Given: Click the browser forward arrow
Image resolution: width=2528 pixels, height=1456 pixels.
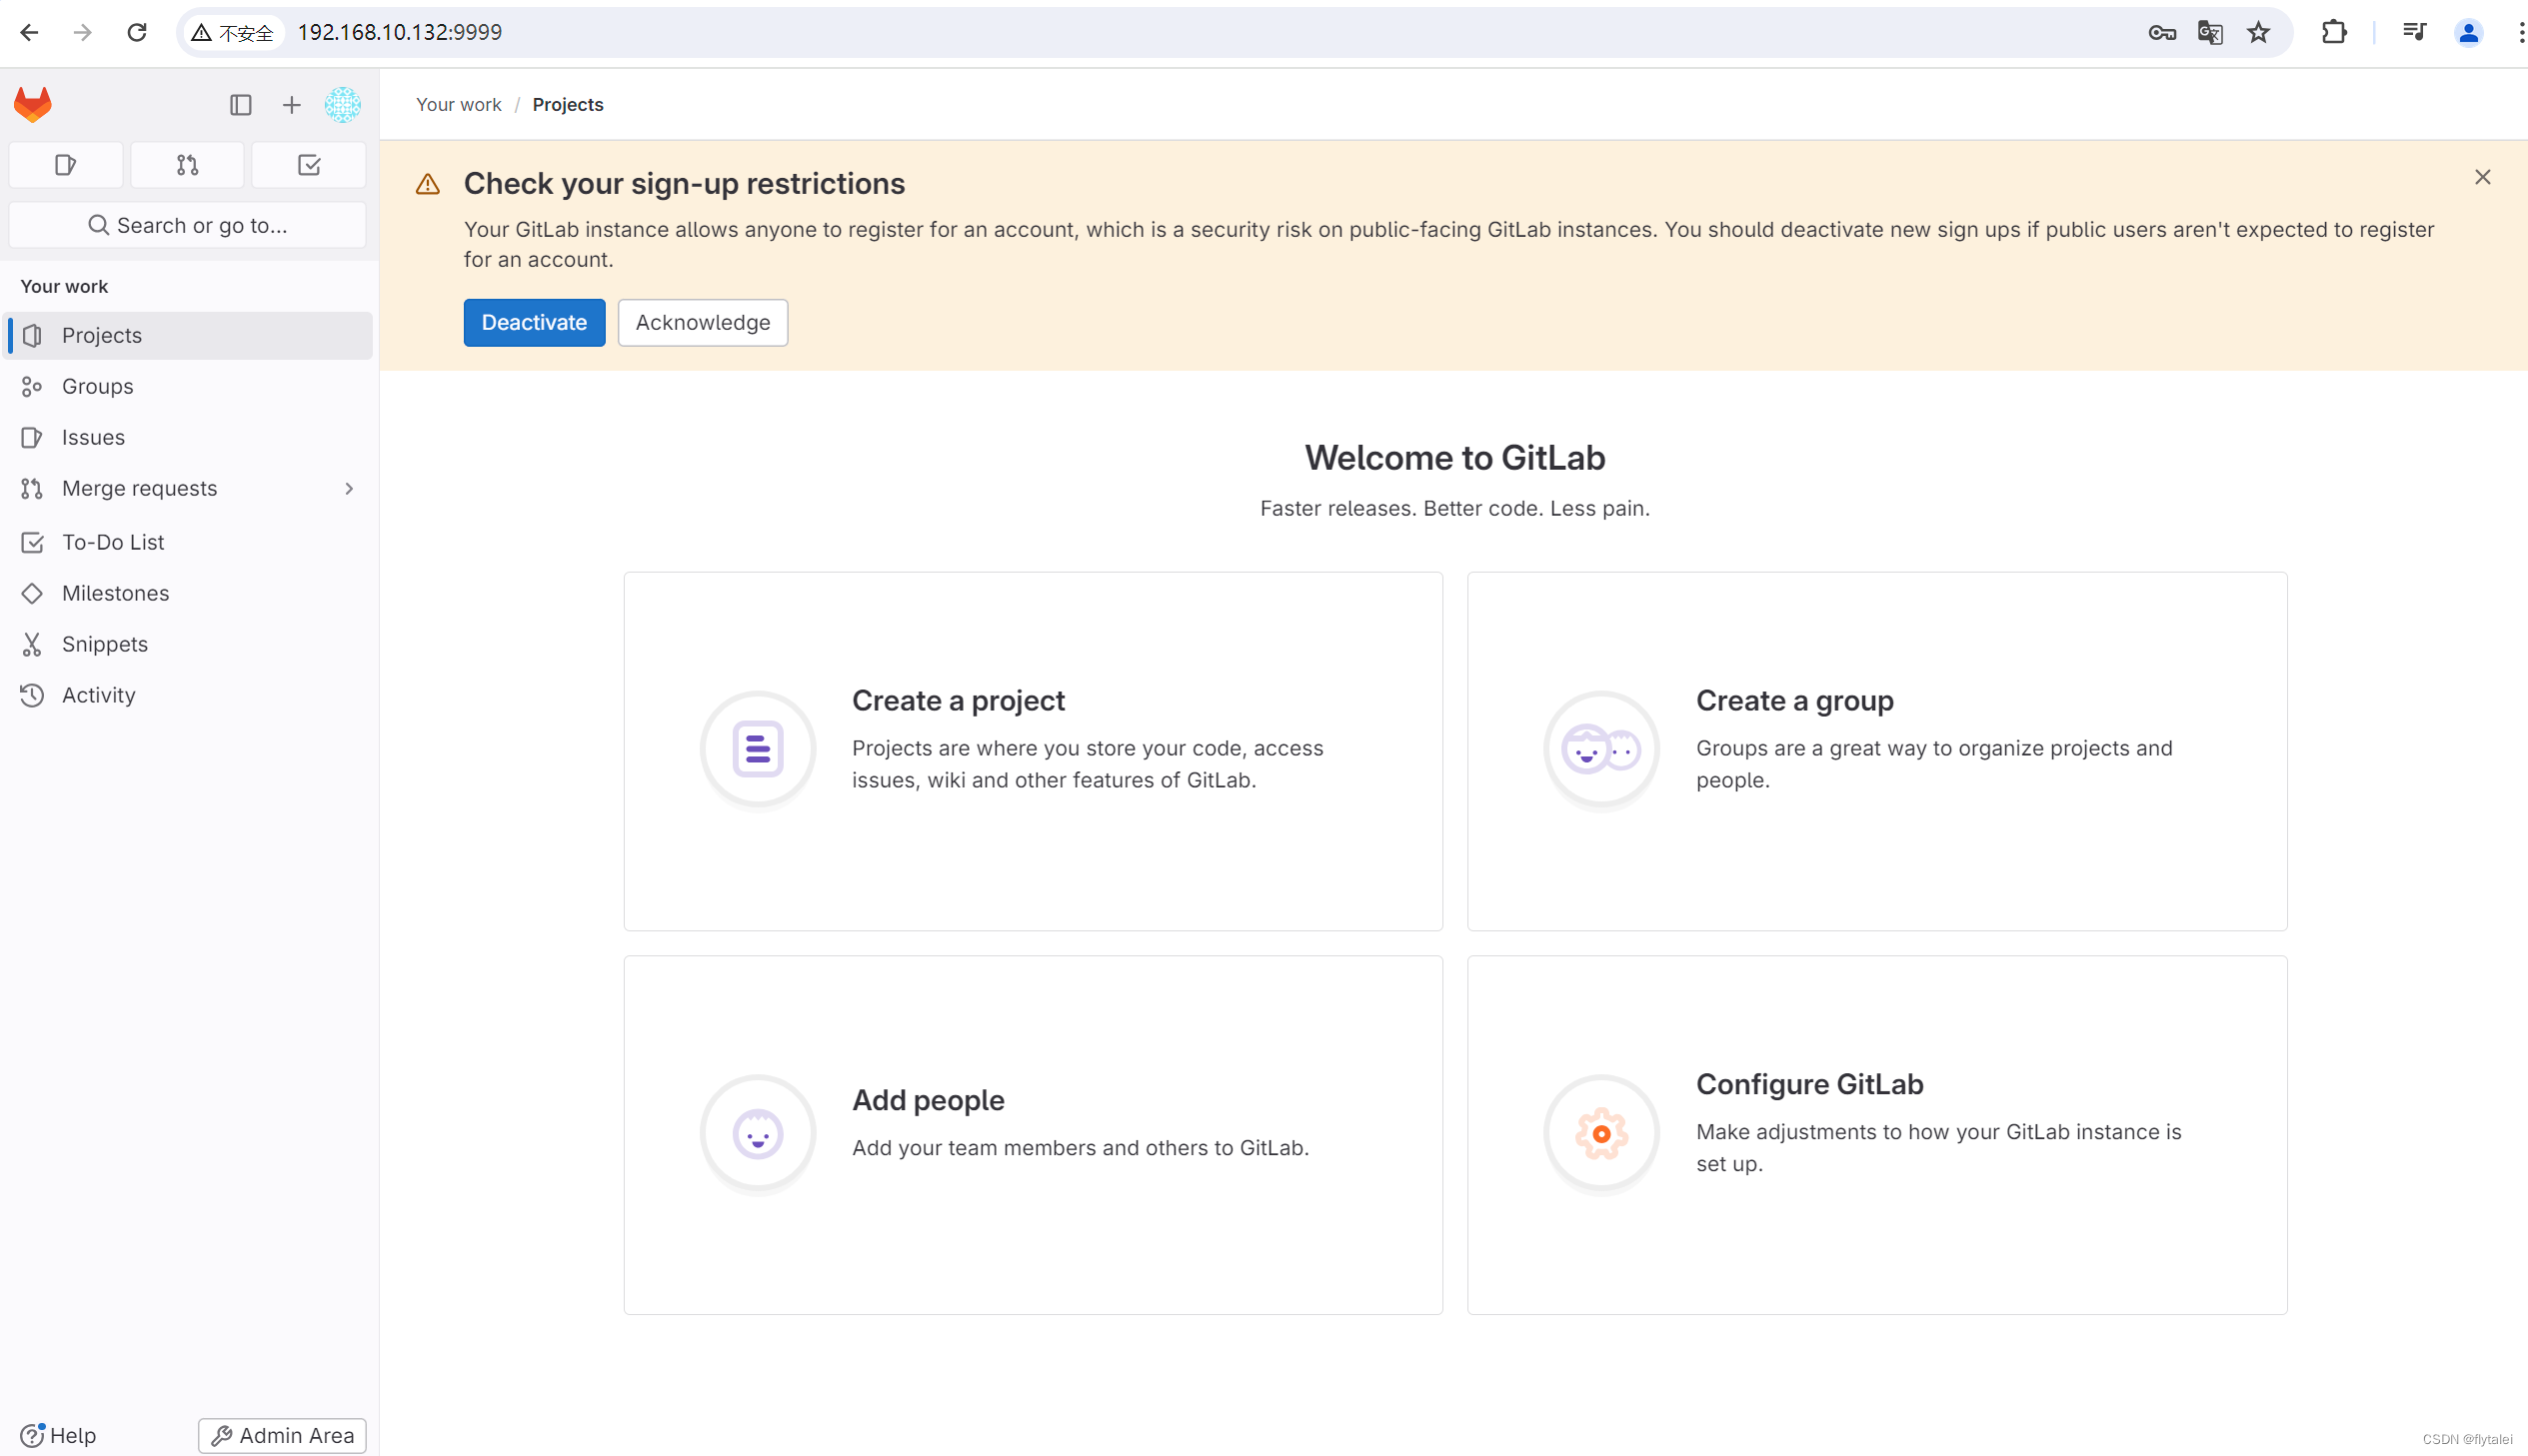Looking at the screenshot, I should pos(83,32).
